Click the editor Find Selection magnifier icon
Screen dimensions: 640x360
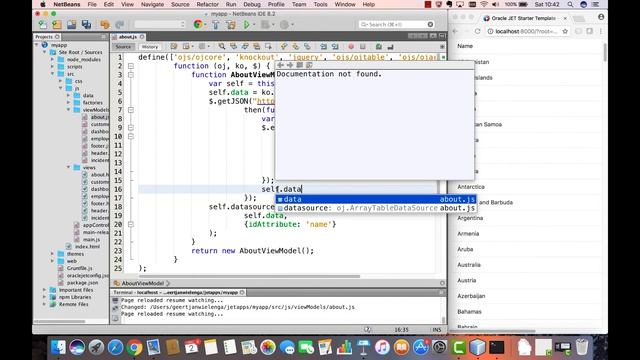[222, 47]
